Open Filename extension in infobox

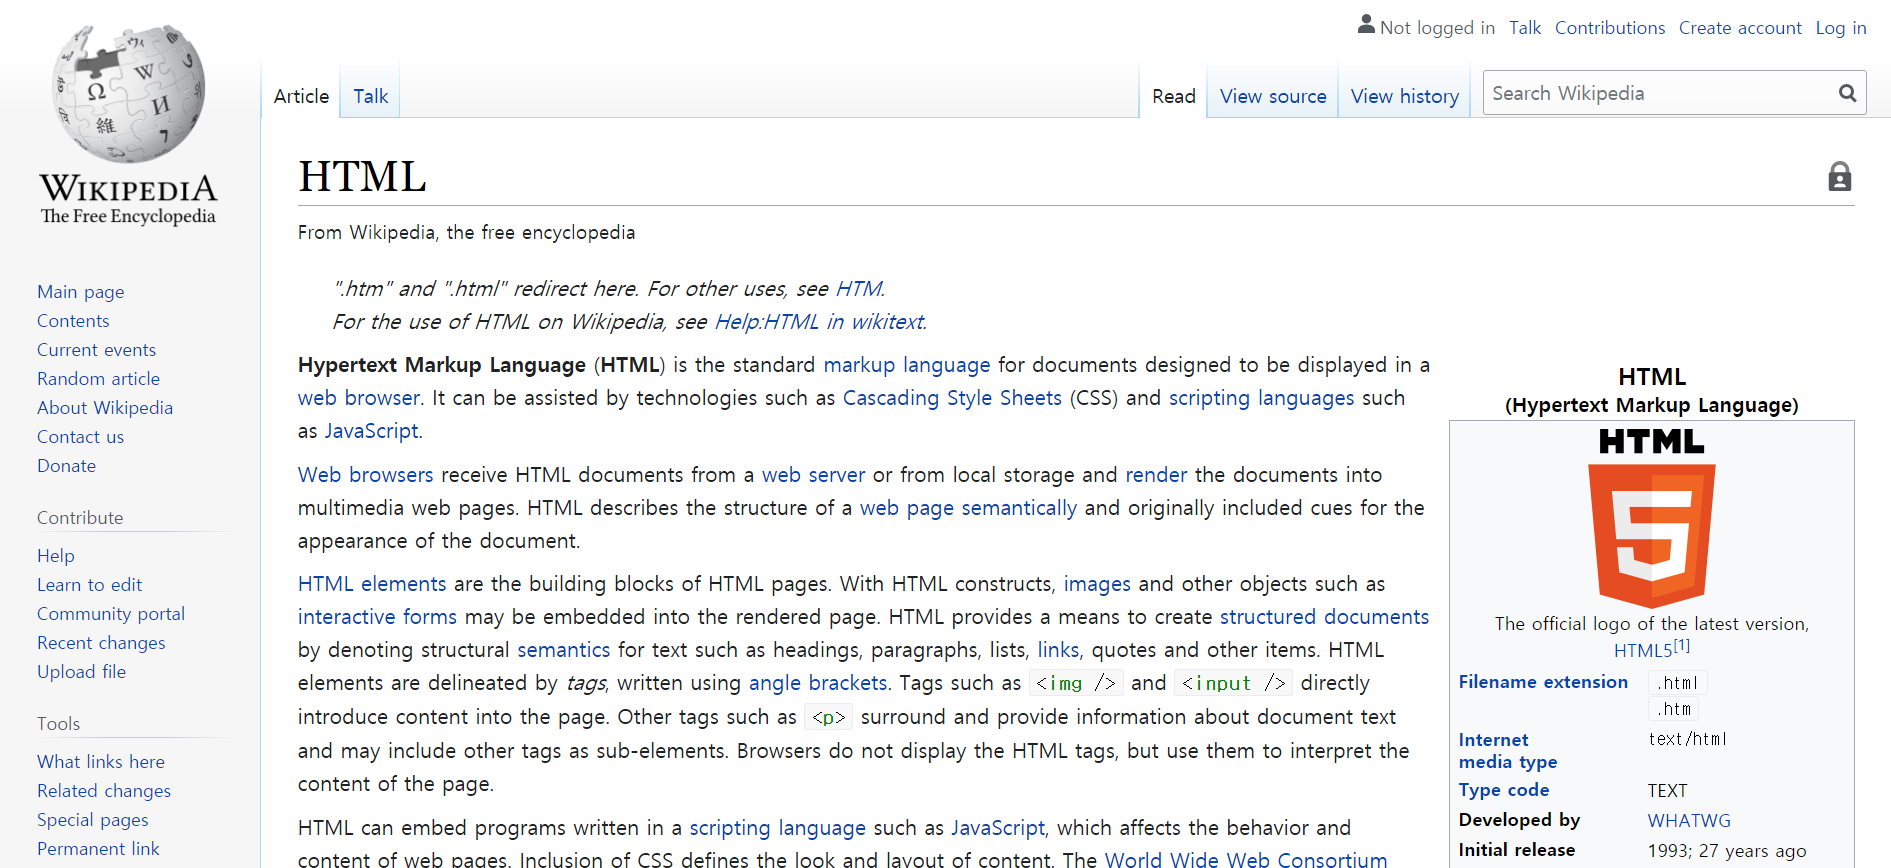pyautogui.click(x=1543, y=682)
